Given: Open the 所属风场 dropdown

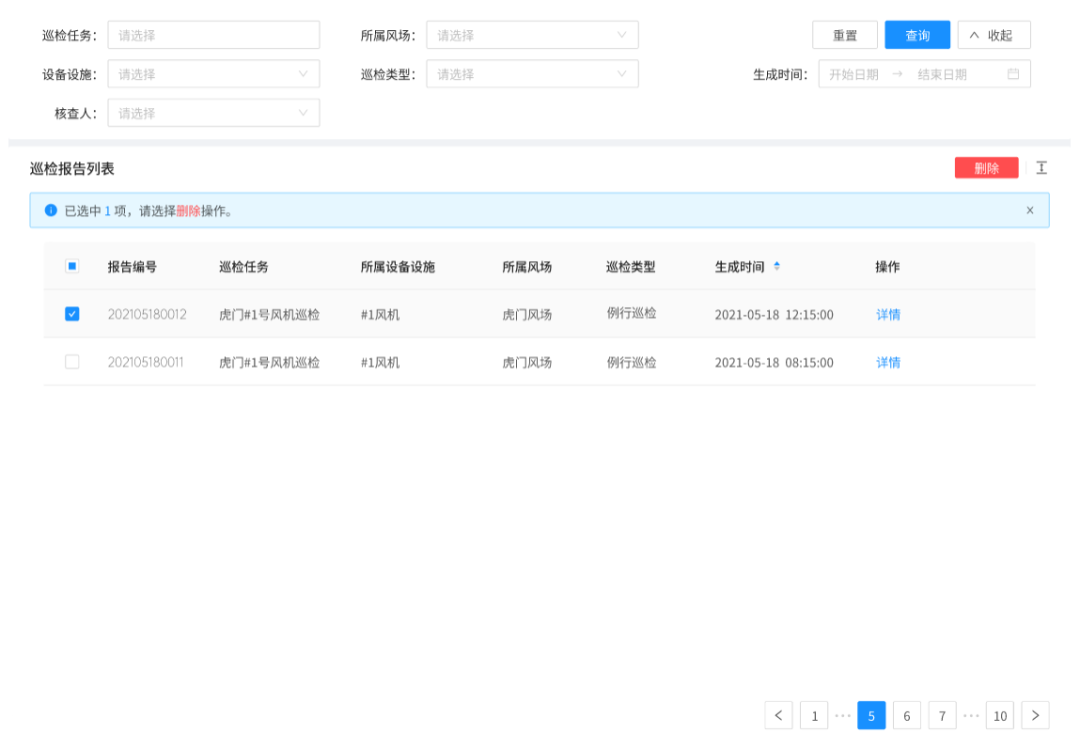Looking at the screenshot, I should 532,35.
